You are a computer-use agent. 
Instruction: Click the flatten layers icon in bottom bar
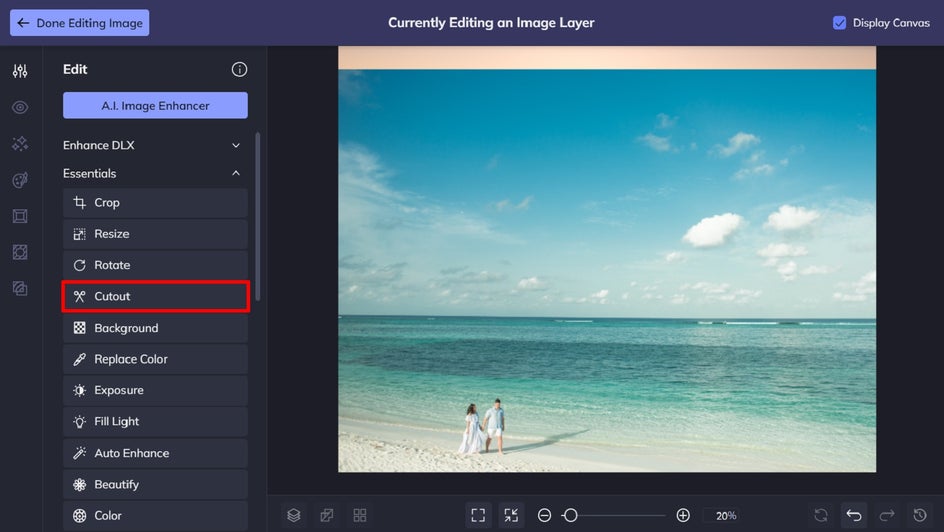(x=327, y=515)
